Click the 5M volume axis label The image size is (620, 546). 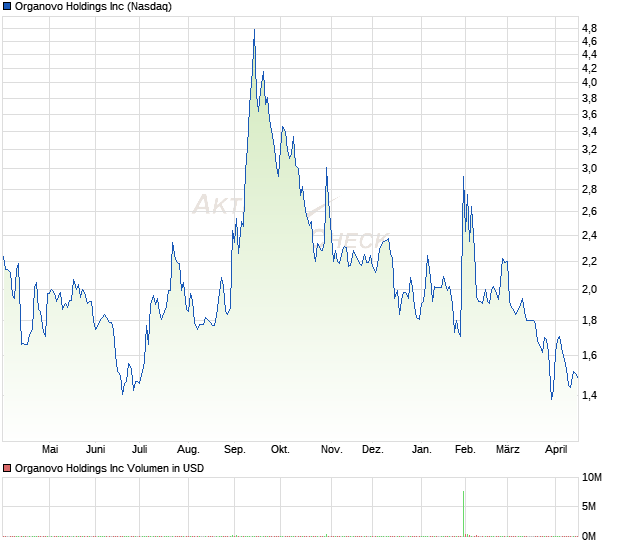tap(589, 506)
